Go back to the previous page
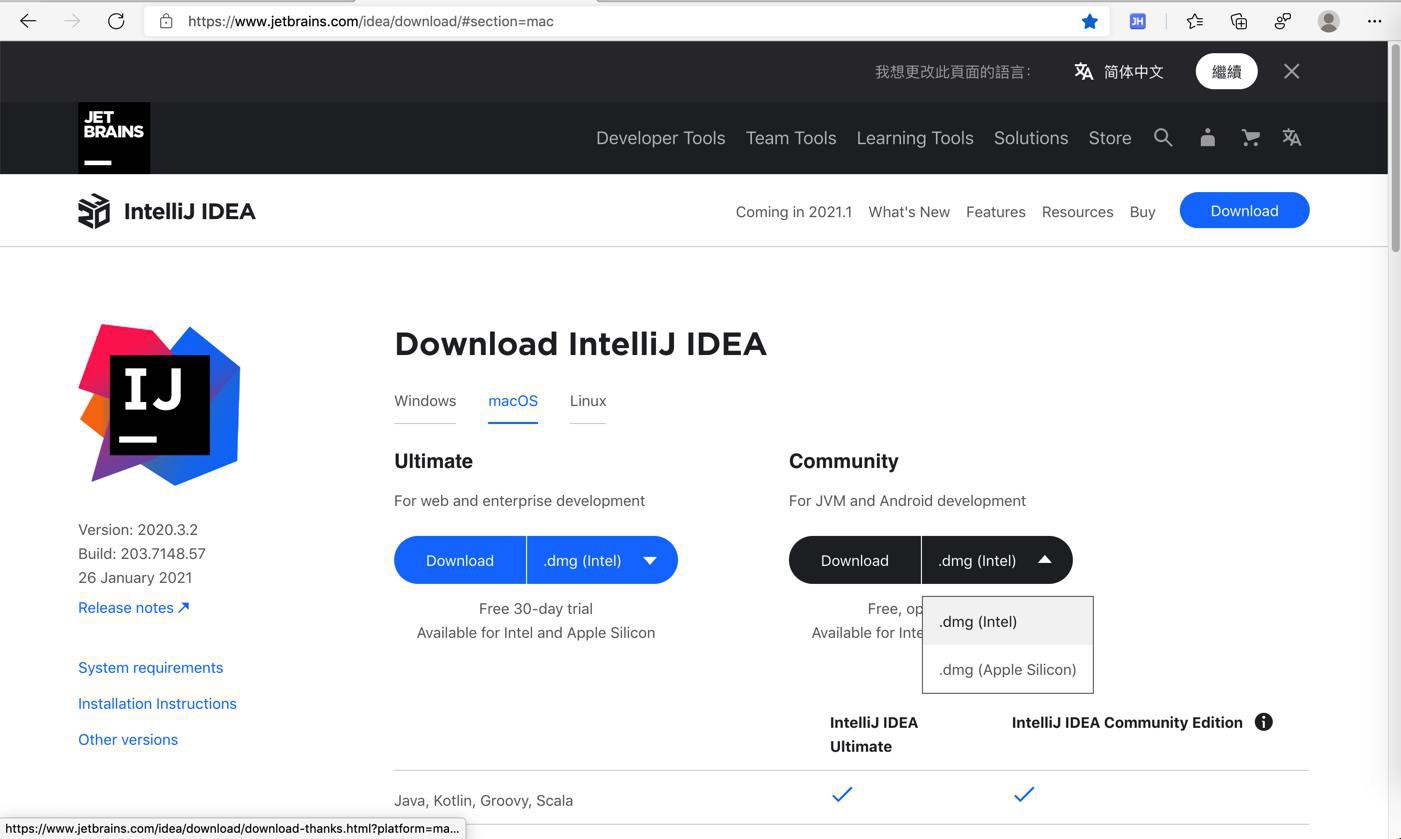This screenshot has height=839, width=1401. pyautogui.click(x=28, y=21)
